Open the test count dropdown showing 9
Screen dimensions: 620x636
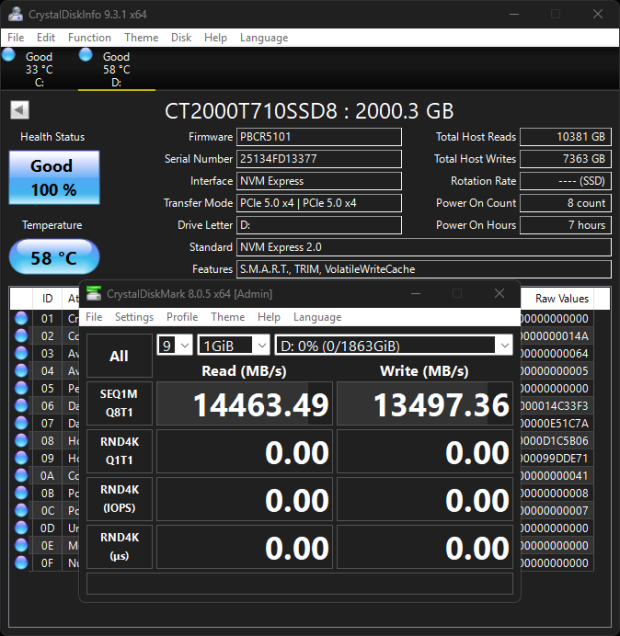[175, 346]
